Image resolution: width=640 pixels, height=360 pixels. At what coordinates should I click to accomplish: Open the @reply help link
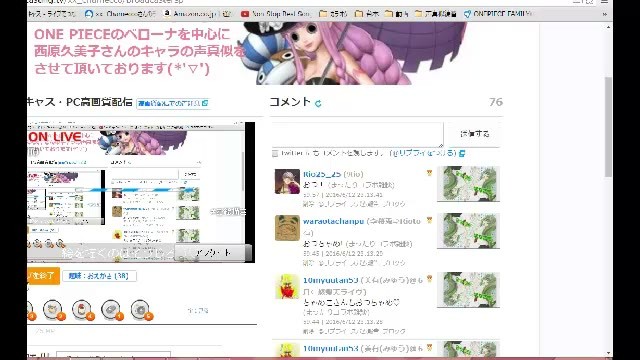click(427, 153)
